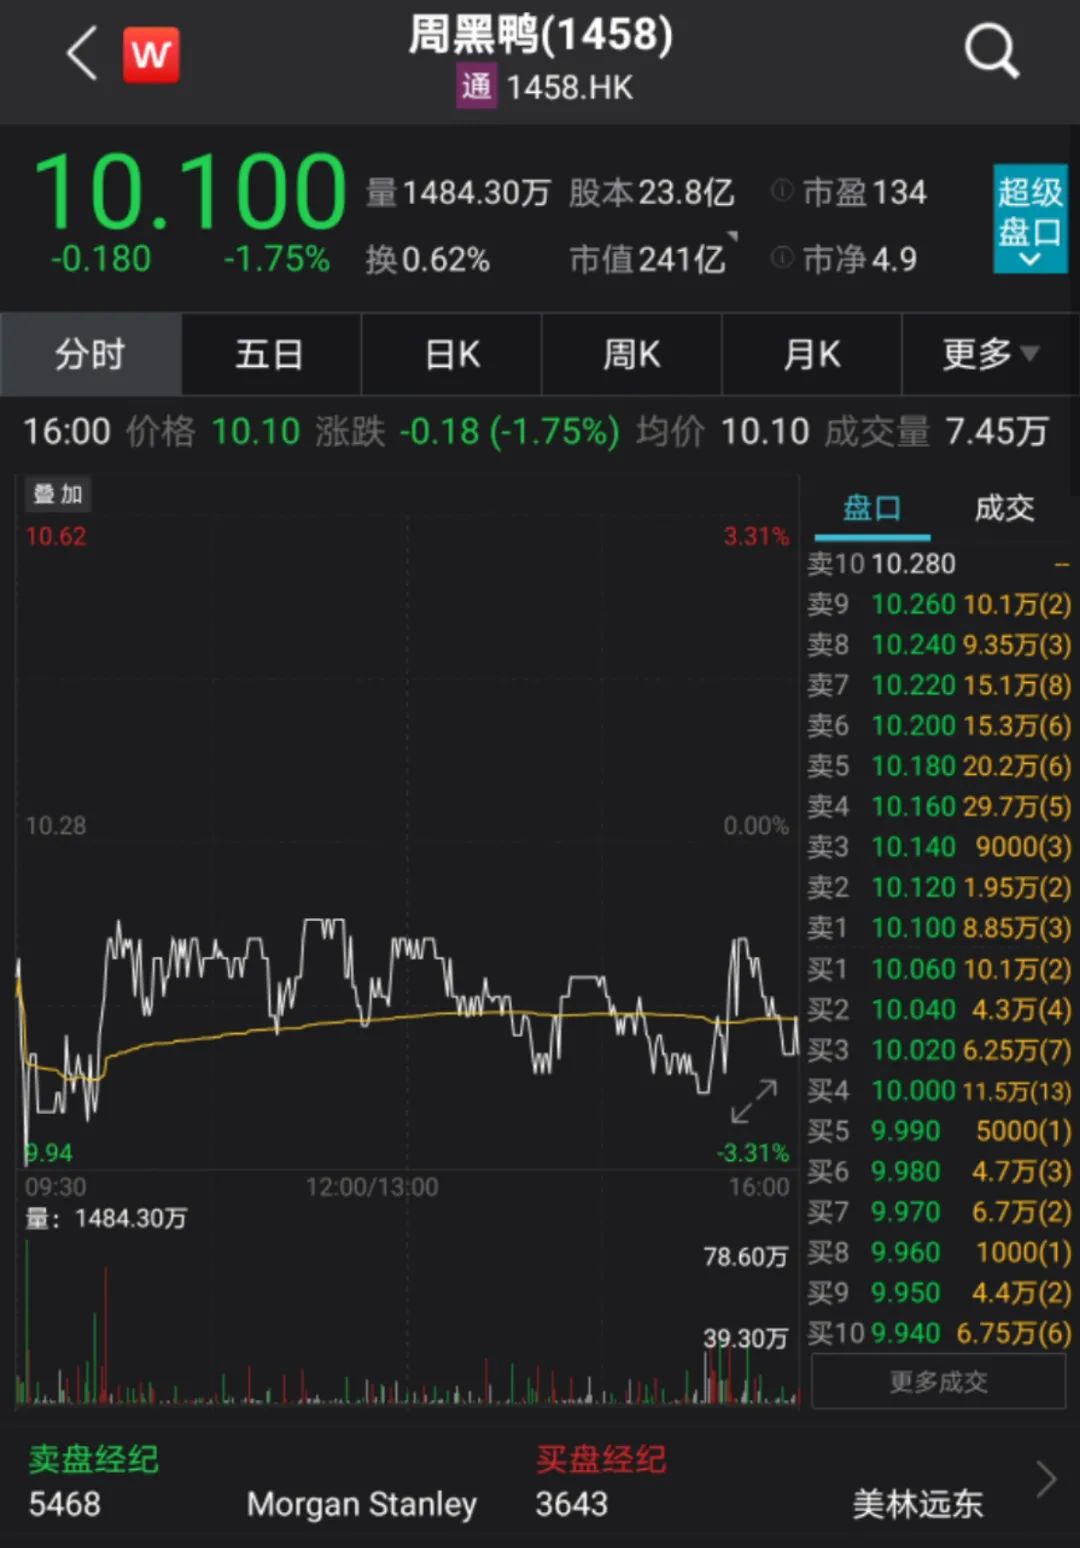Screen dimensions: 1080x1548
Task: Open search with the magnifier icon
Action: coord(991,51)
